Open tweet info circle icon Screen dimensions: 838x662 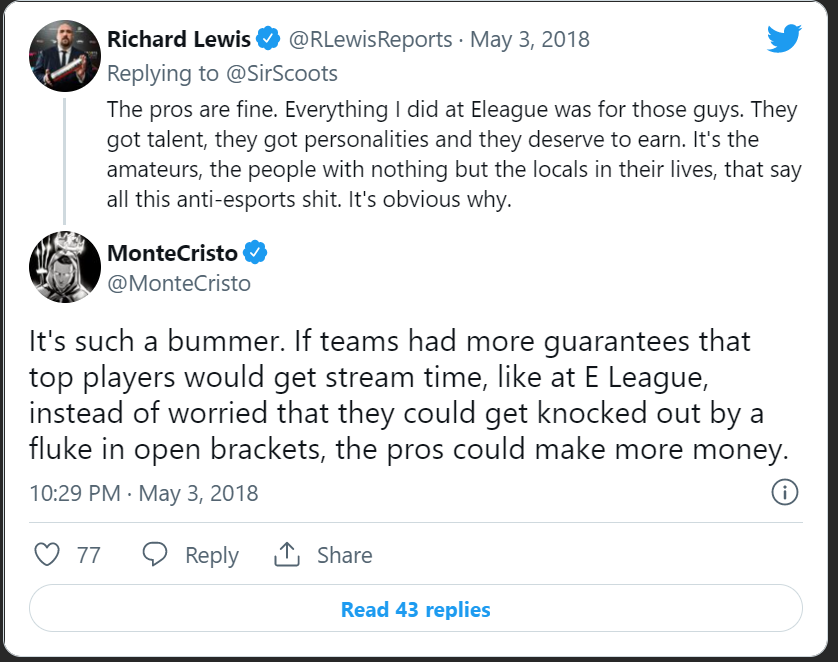coord(785,492)
